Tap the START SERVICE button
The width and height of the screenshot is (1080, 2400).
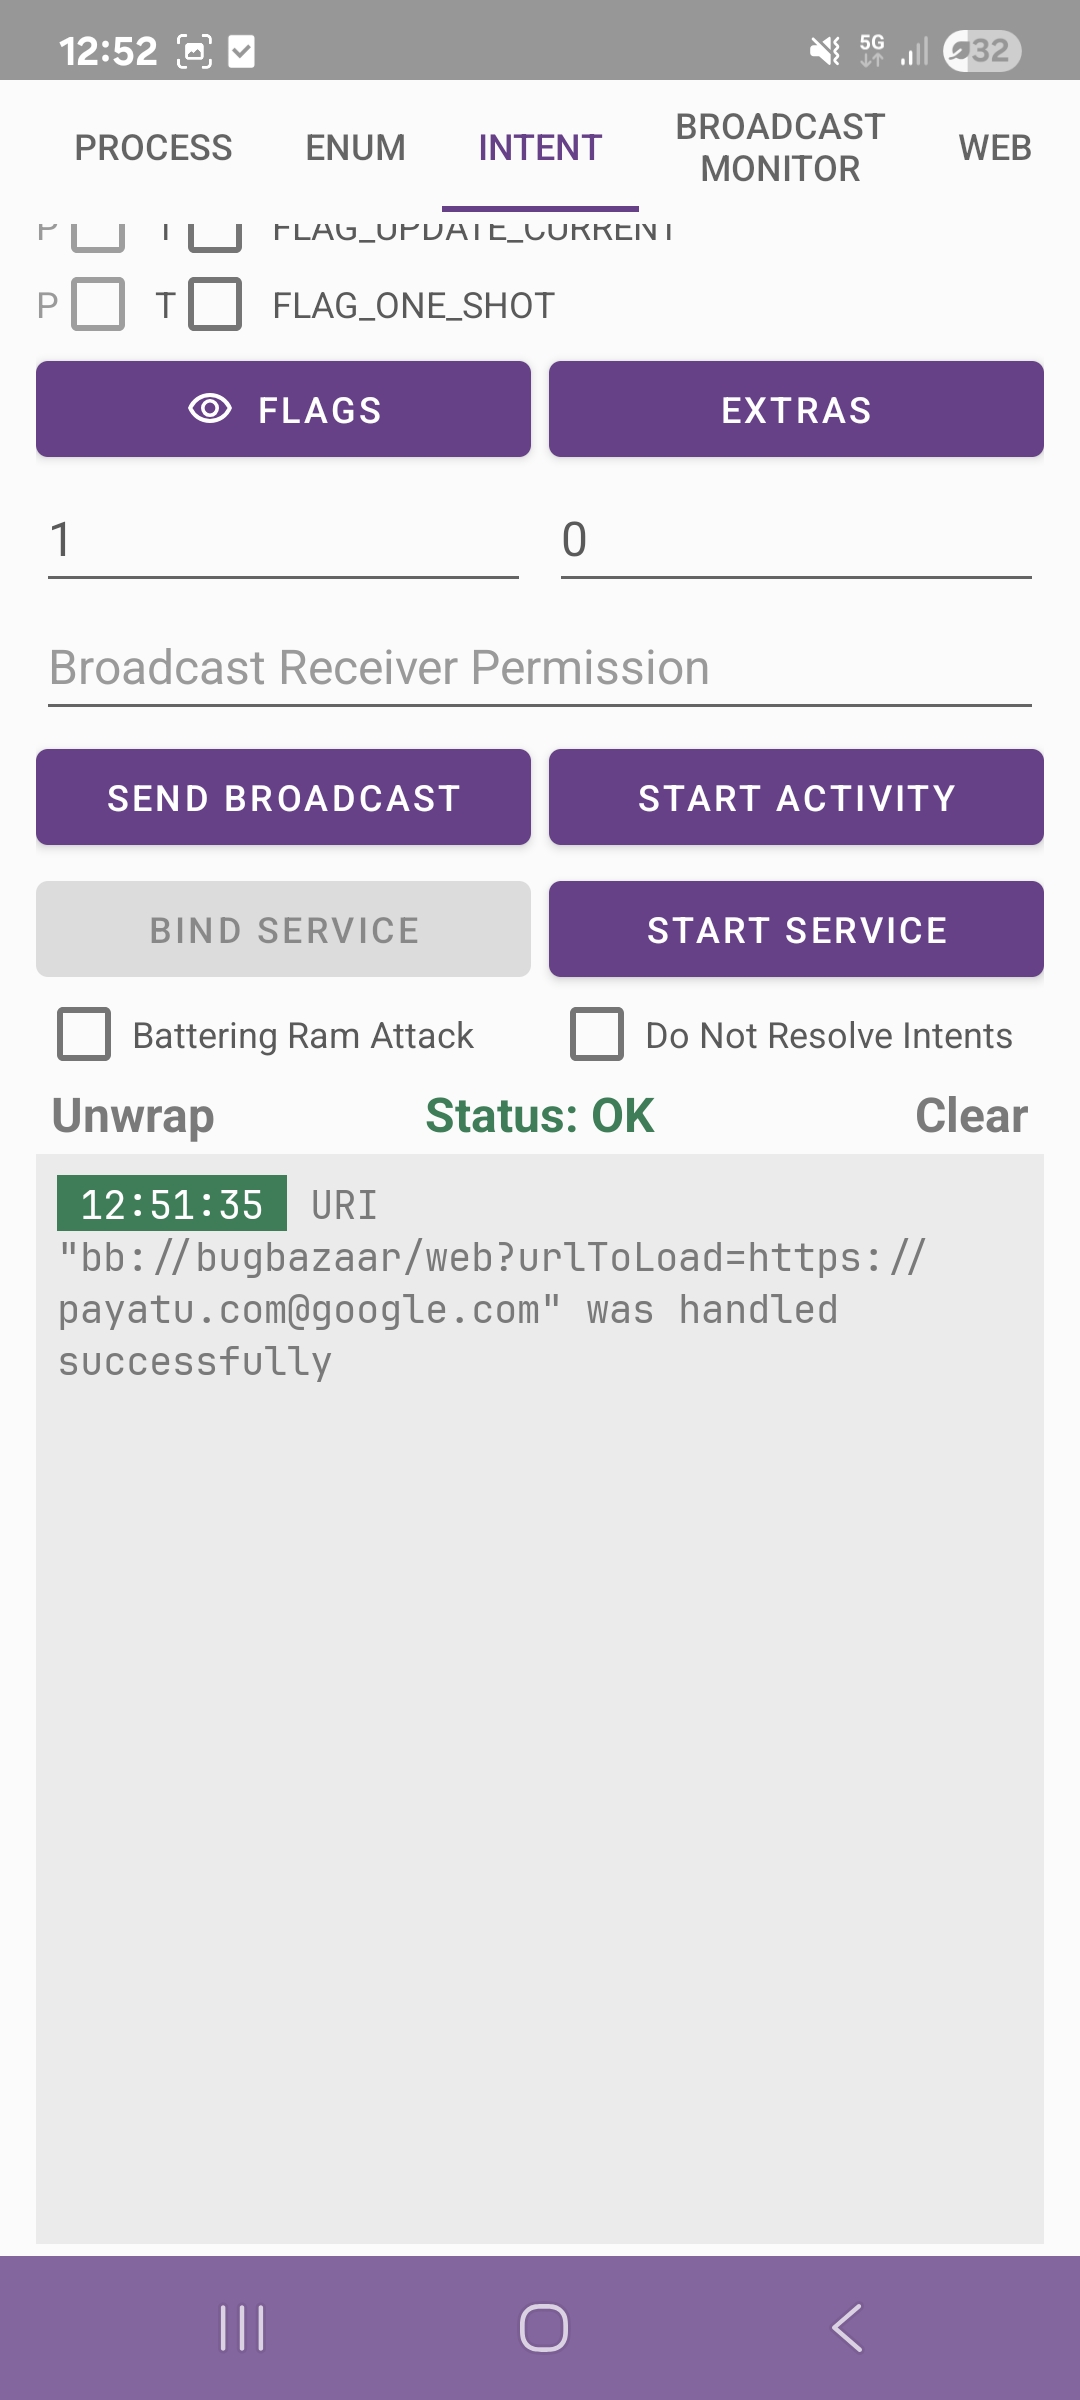pos(796,929)
